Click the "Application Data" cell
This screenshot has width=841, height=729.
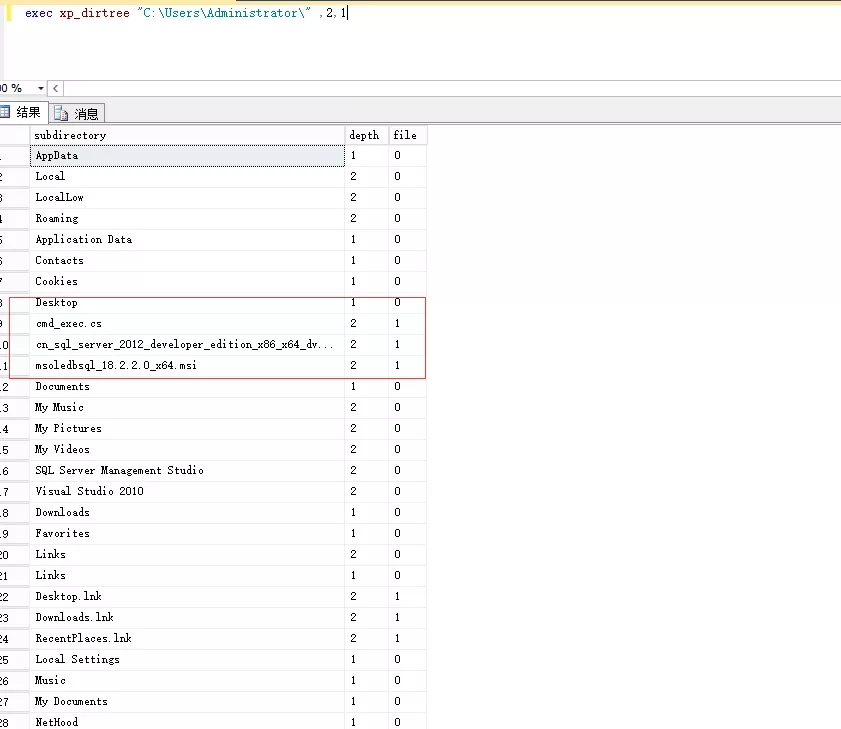click(187, 239)
